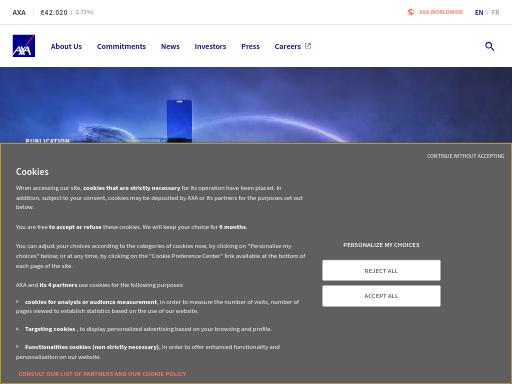The width and height of the screenshot is (512, 384).
Task: Click the AXA logo in header
Action: tap(24, 46)
